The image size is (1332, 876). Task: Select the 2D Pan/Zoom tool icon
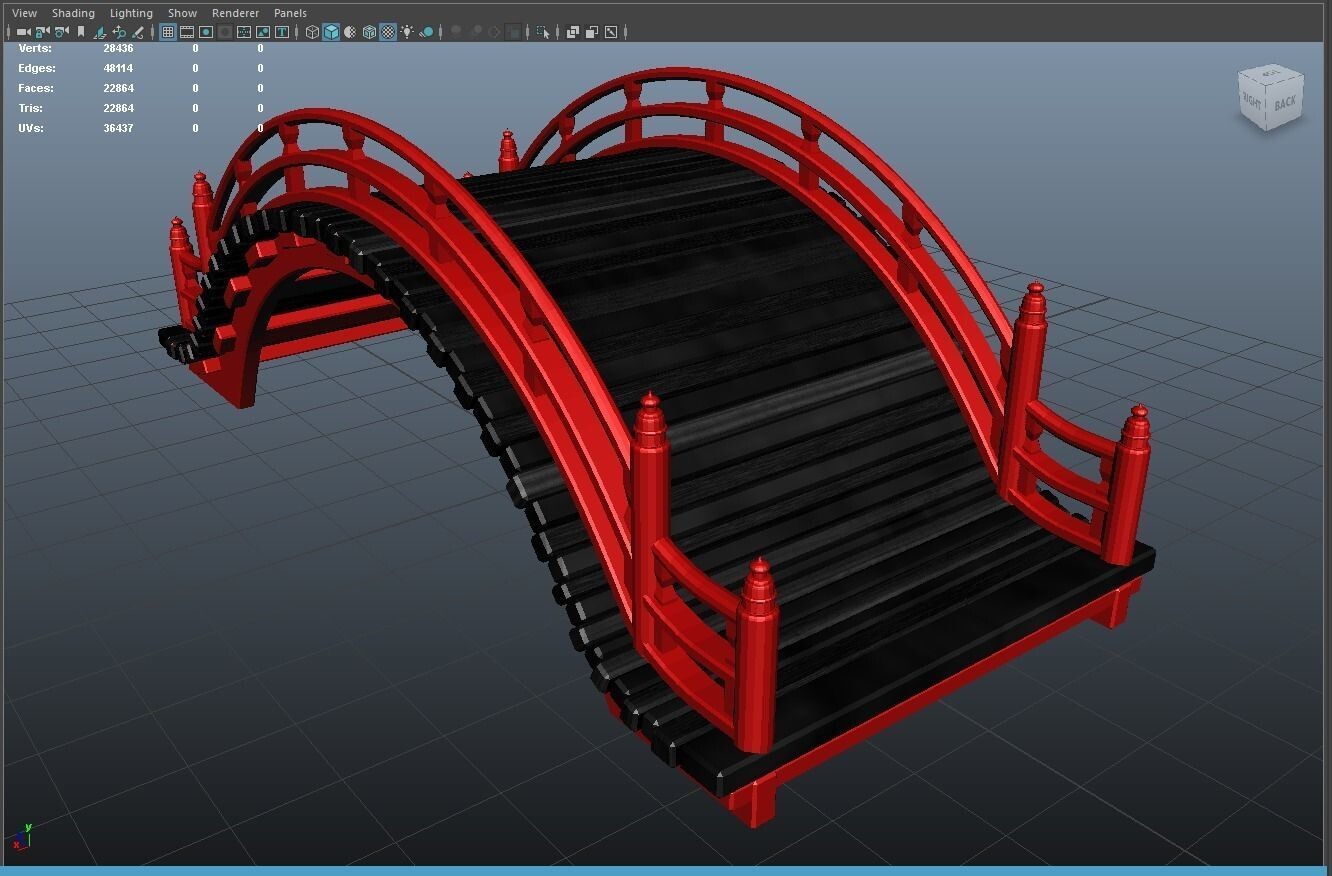[x=119, y=32]
